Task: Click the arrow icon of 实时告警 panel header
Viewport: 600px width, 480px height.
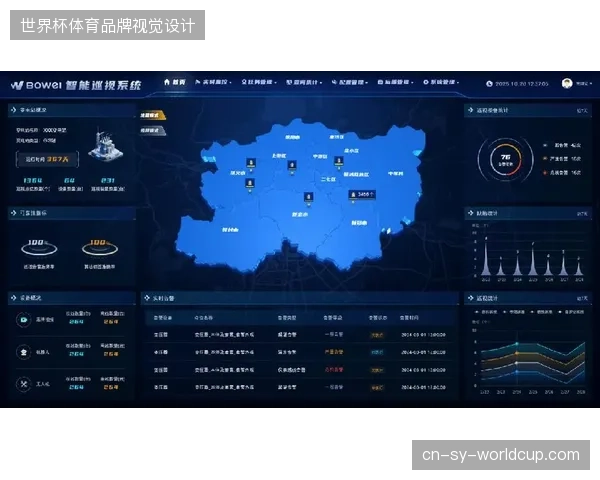Action: pos(147,298)
